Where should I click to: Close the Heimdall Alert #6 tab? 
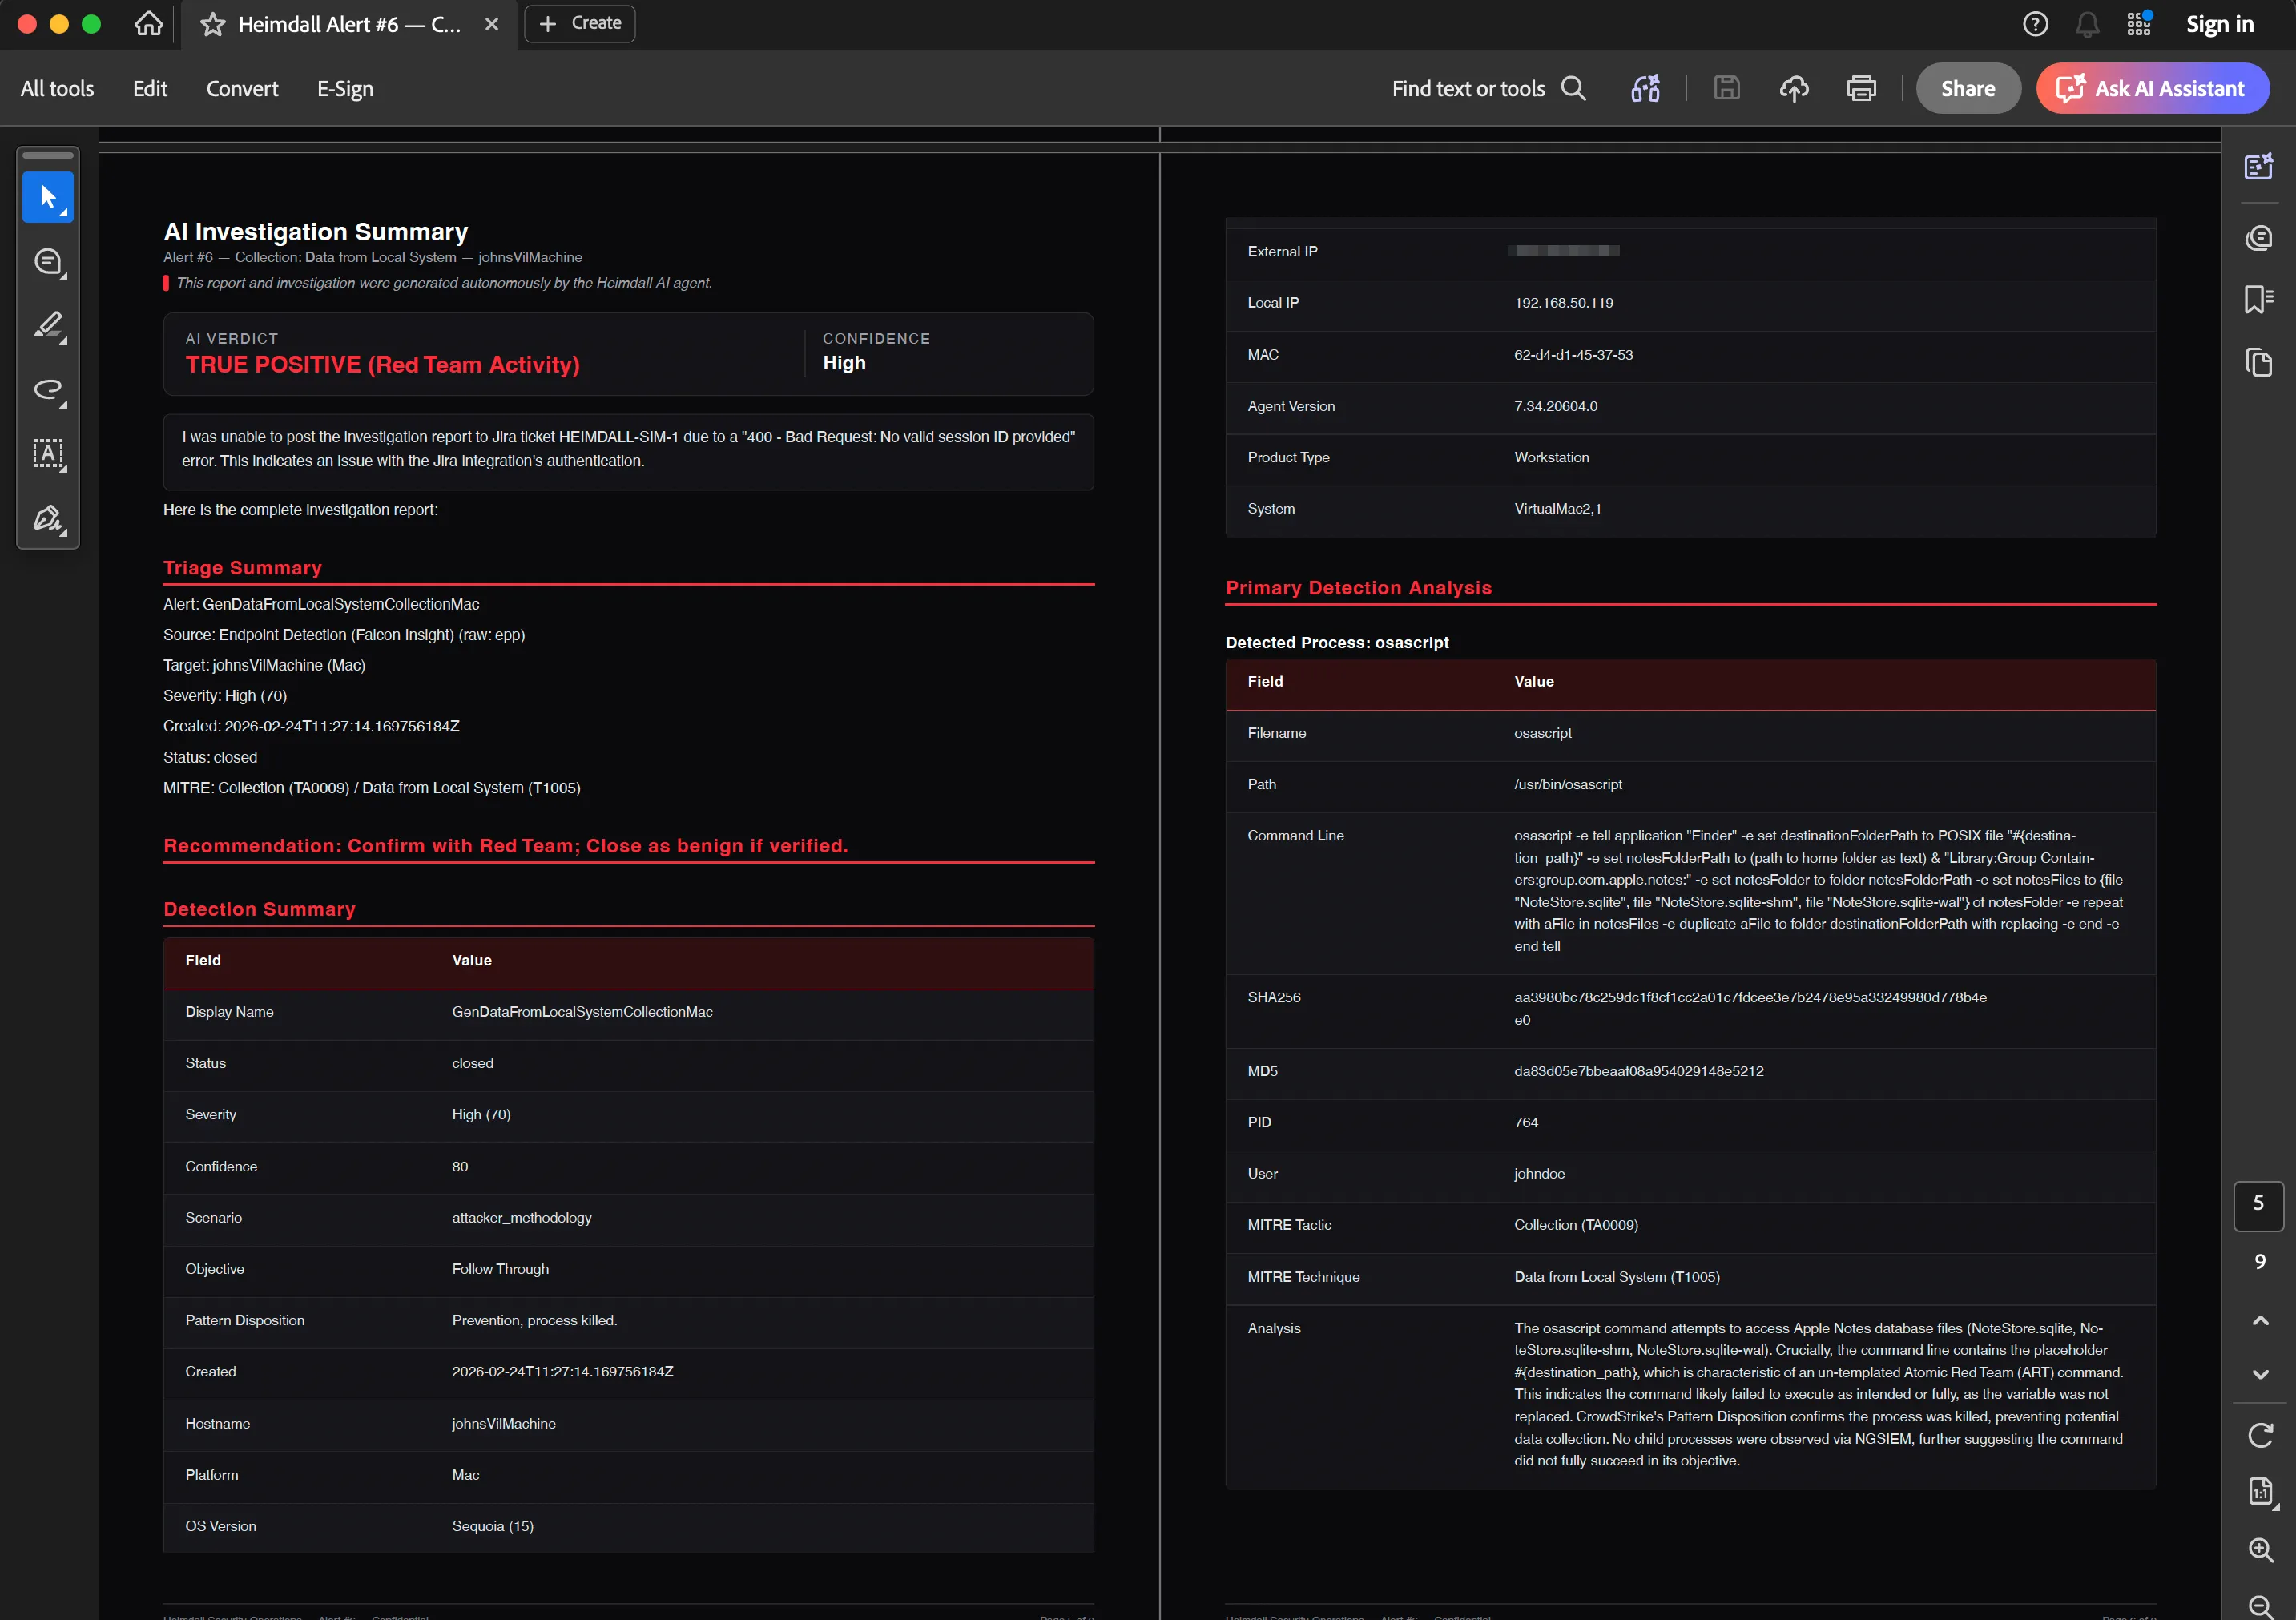492,24
